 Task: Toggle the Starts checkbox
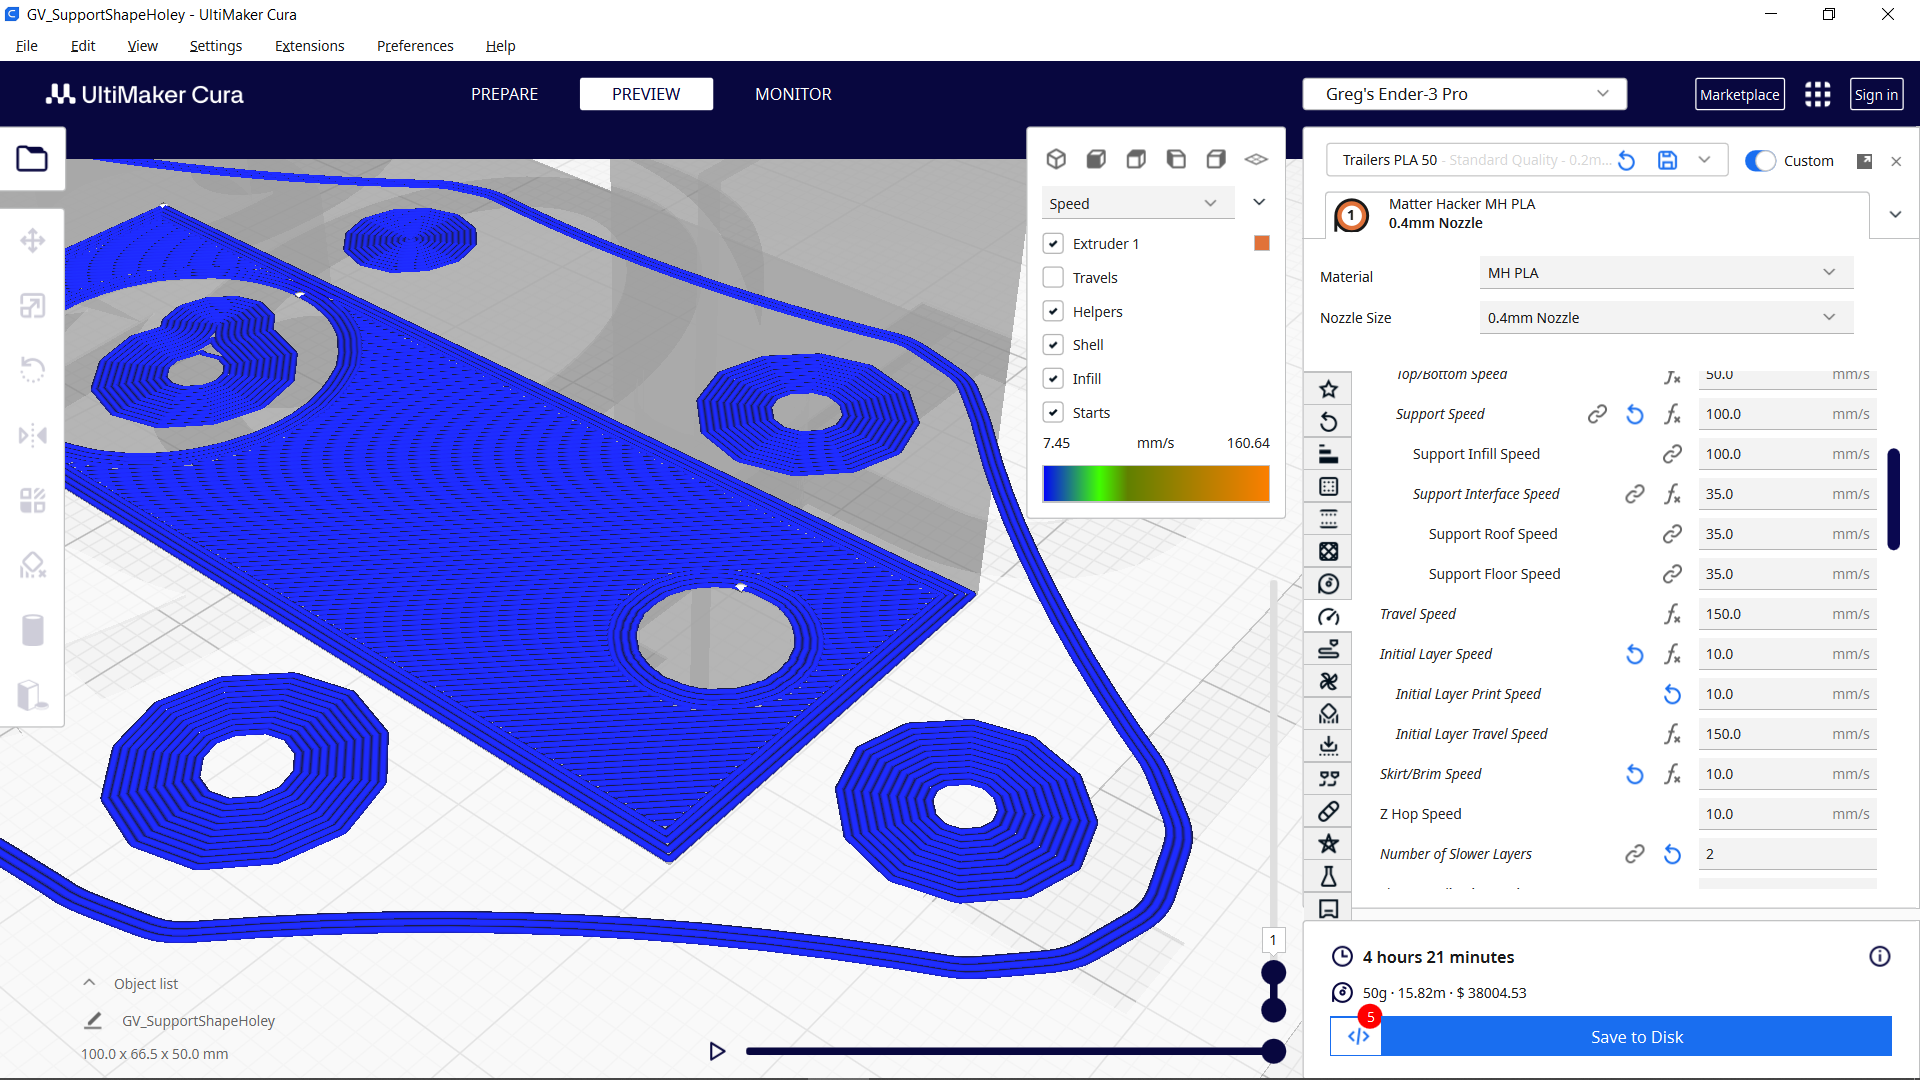click(1053, 412)
